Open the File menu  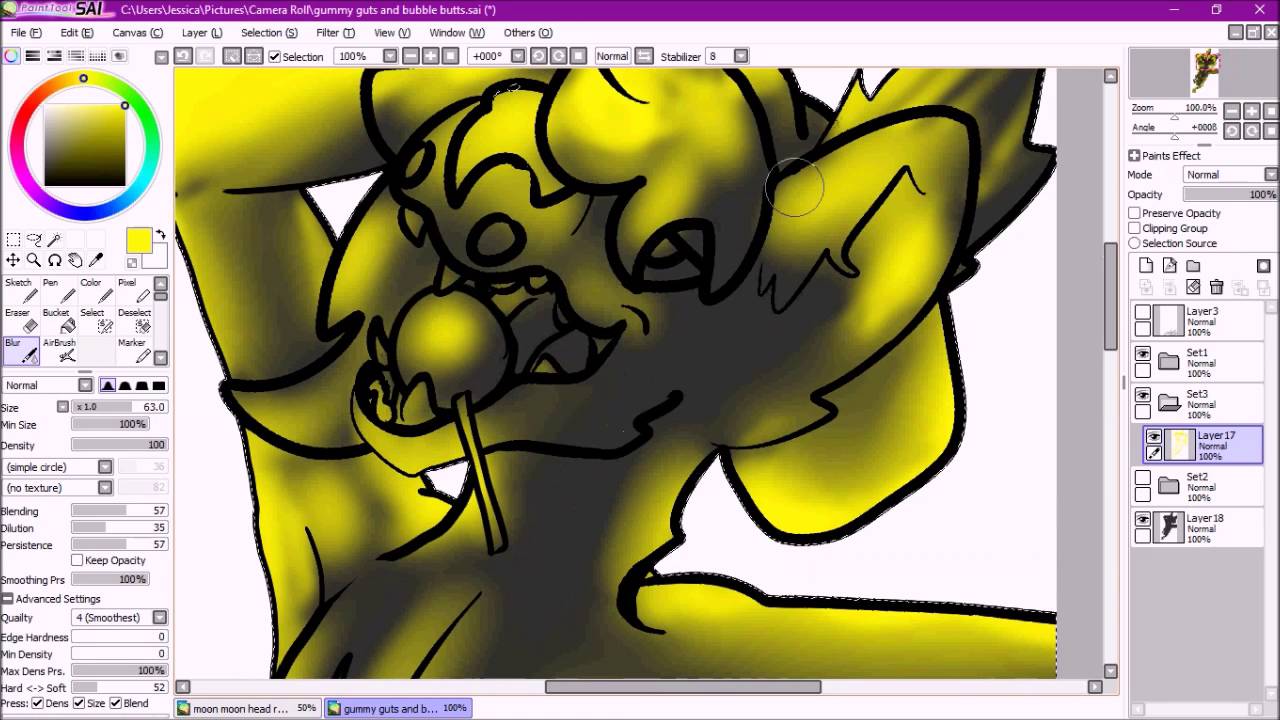coord(26,33)
